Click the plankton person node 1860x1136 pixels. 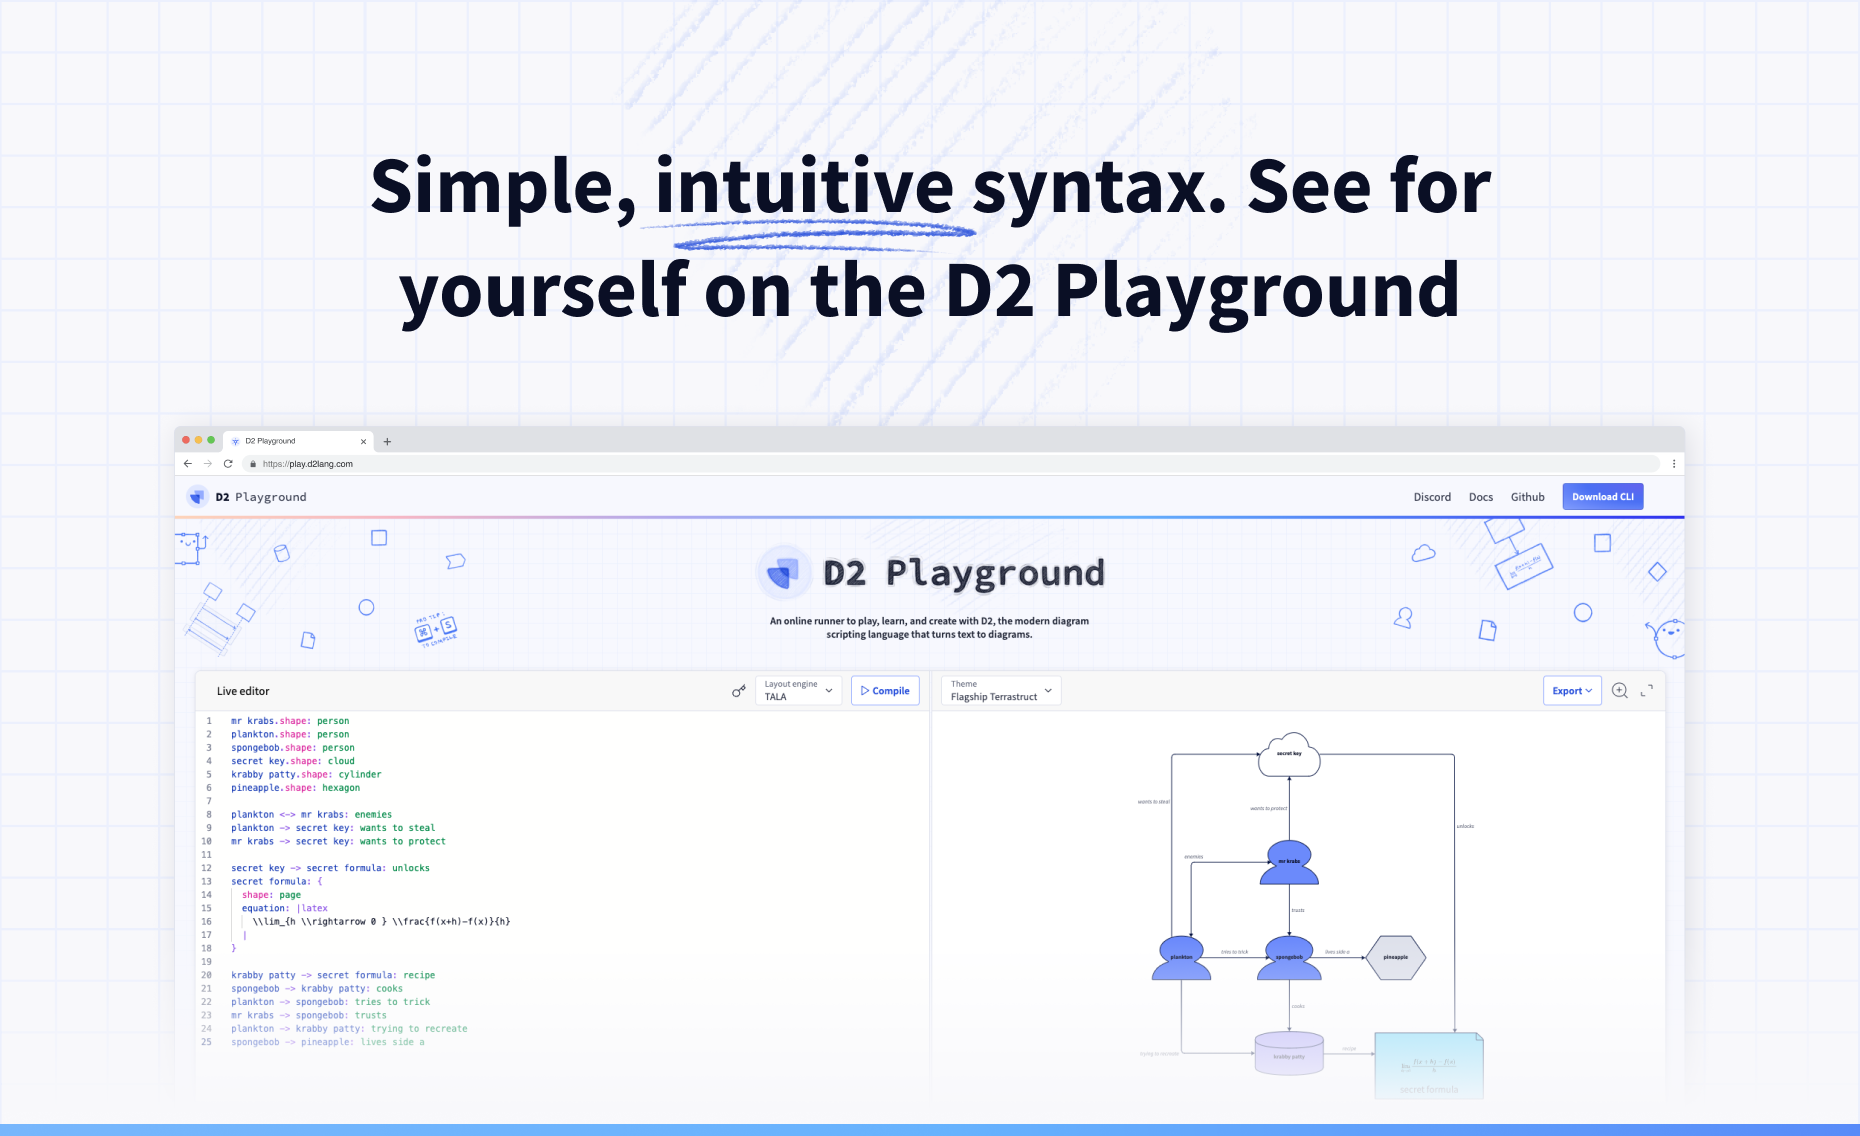tap(1181, 958)
